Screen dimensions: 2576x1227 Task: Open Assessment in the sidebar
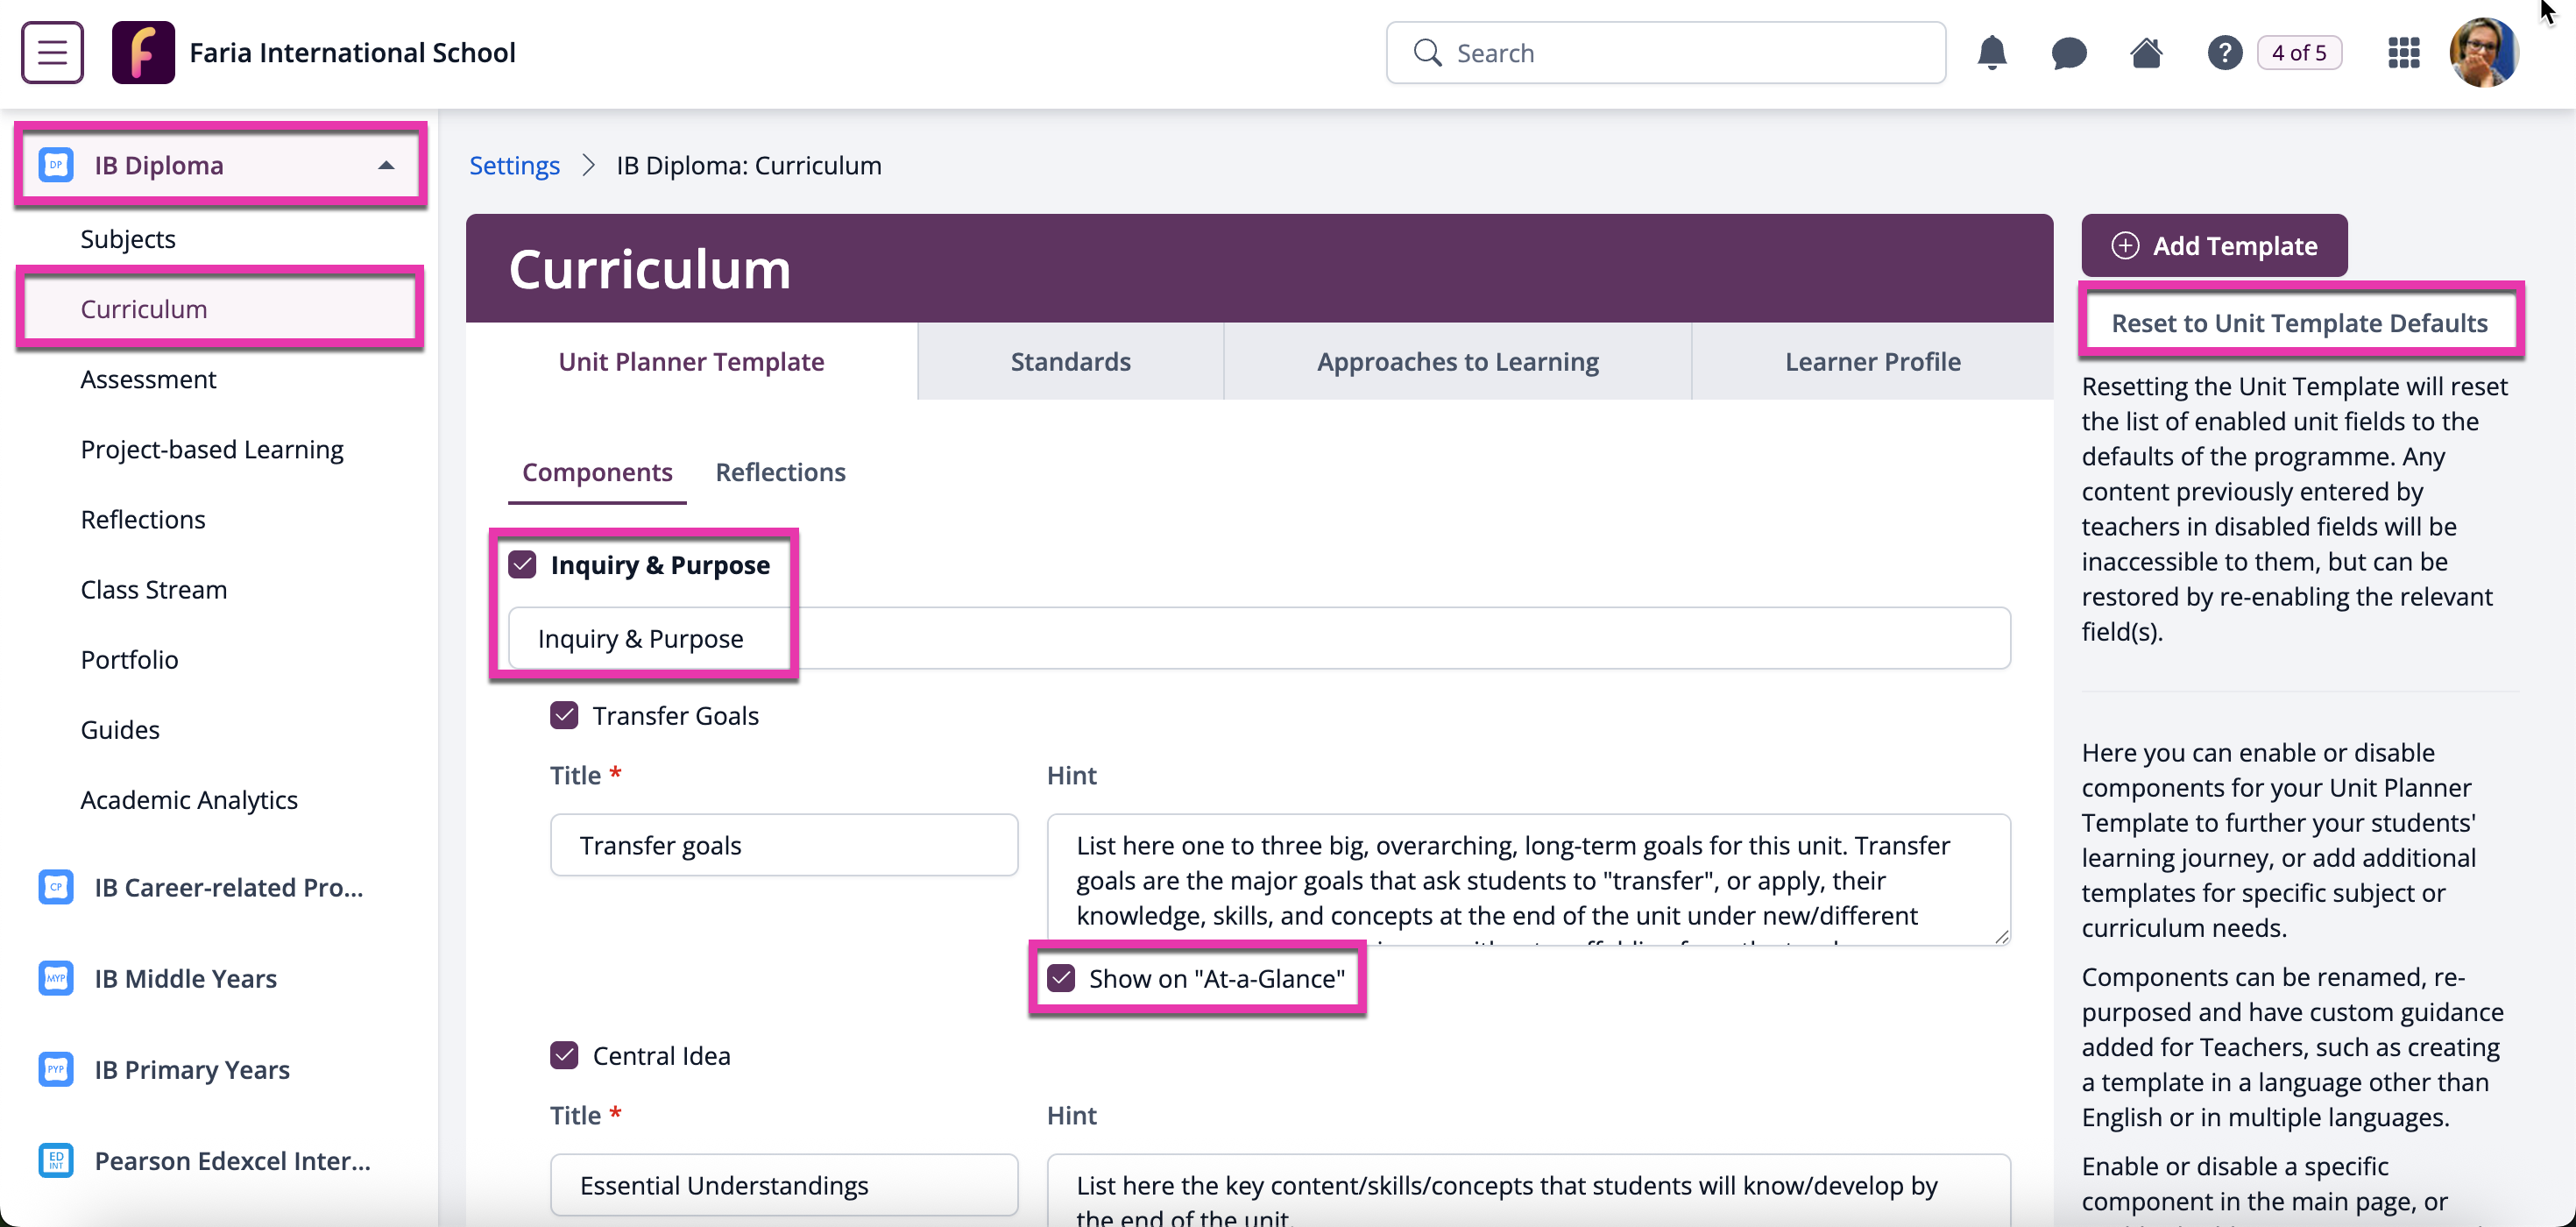(x=148, y=379)
